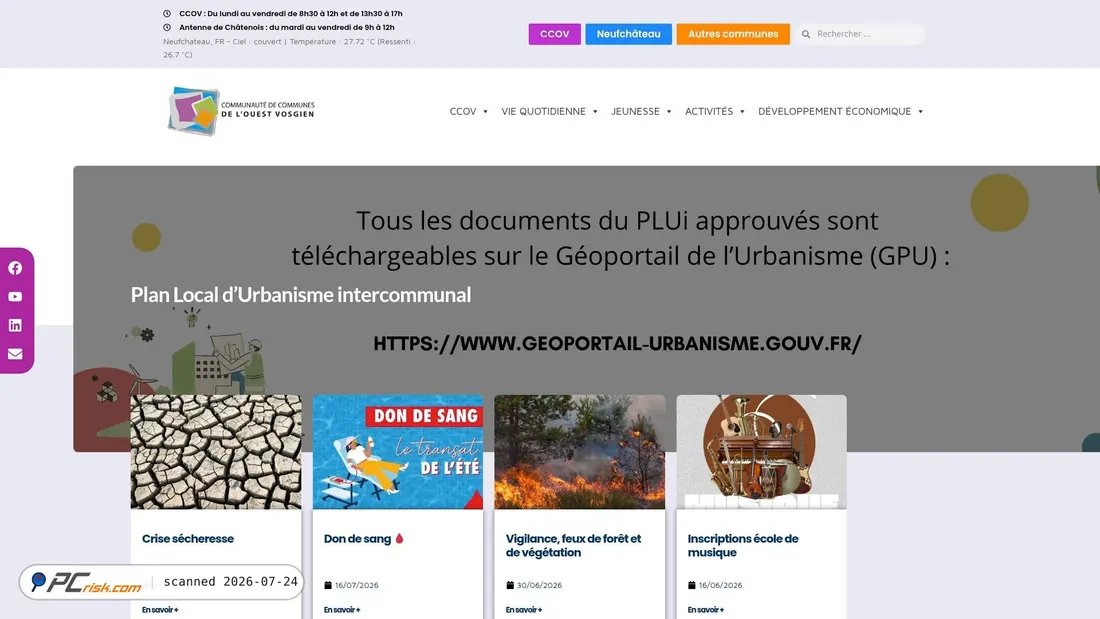Click the 16/07/2026 date text

tap(356, 585)
